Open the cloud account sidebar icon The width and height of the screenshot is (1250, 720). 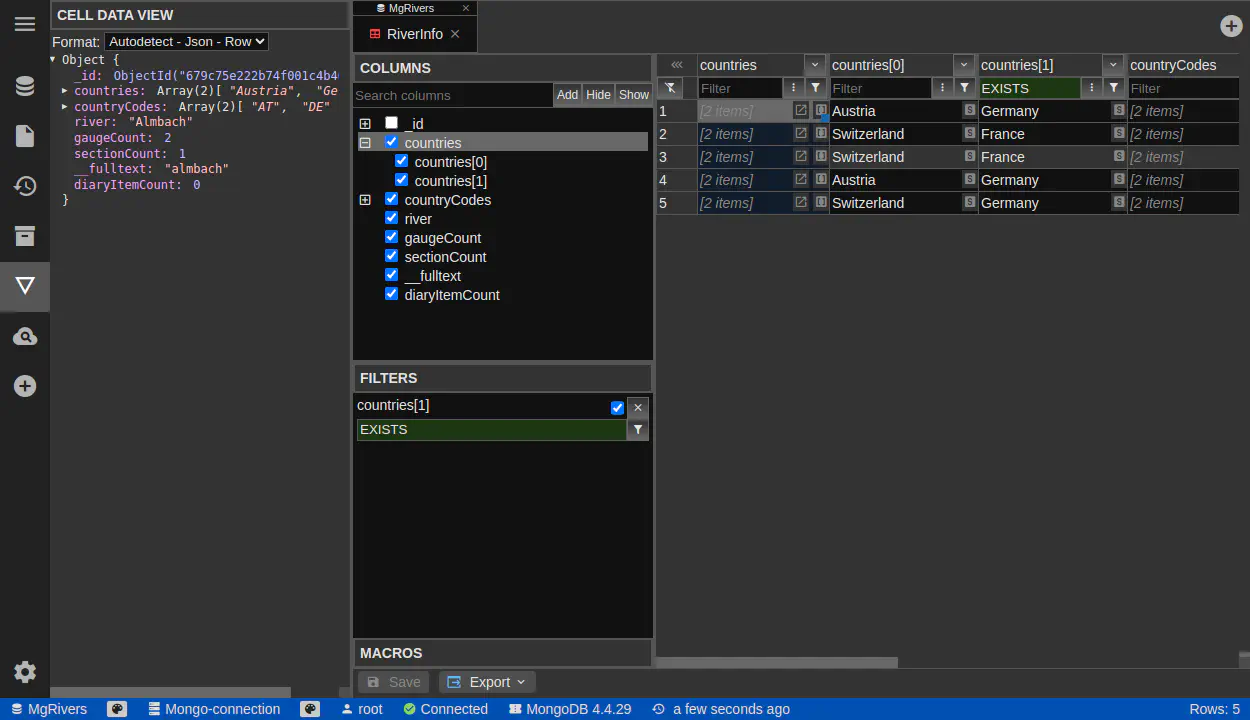25,337
